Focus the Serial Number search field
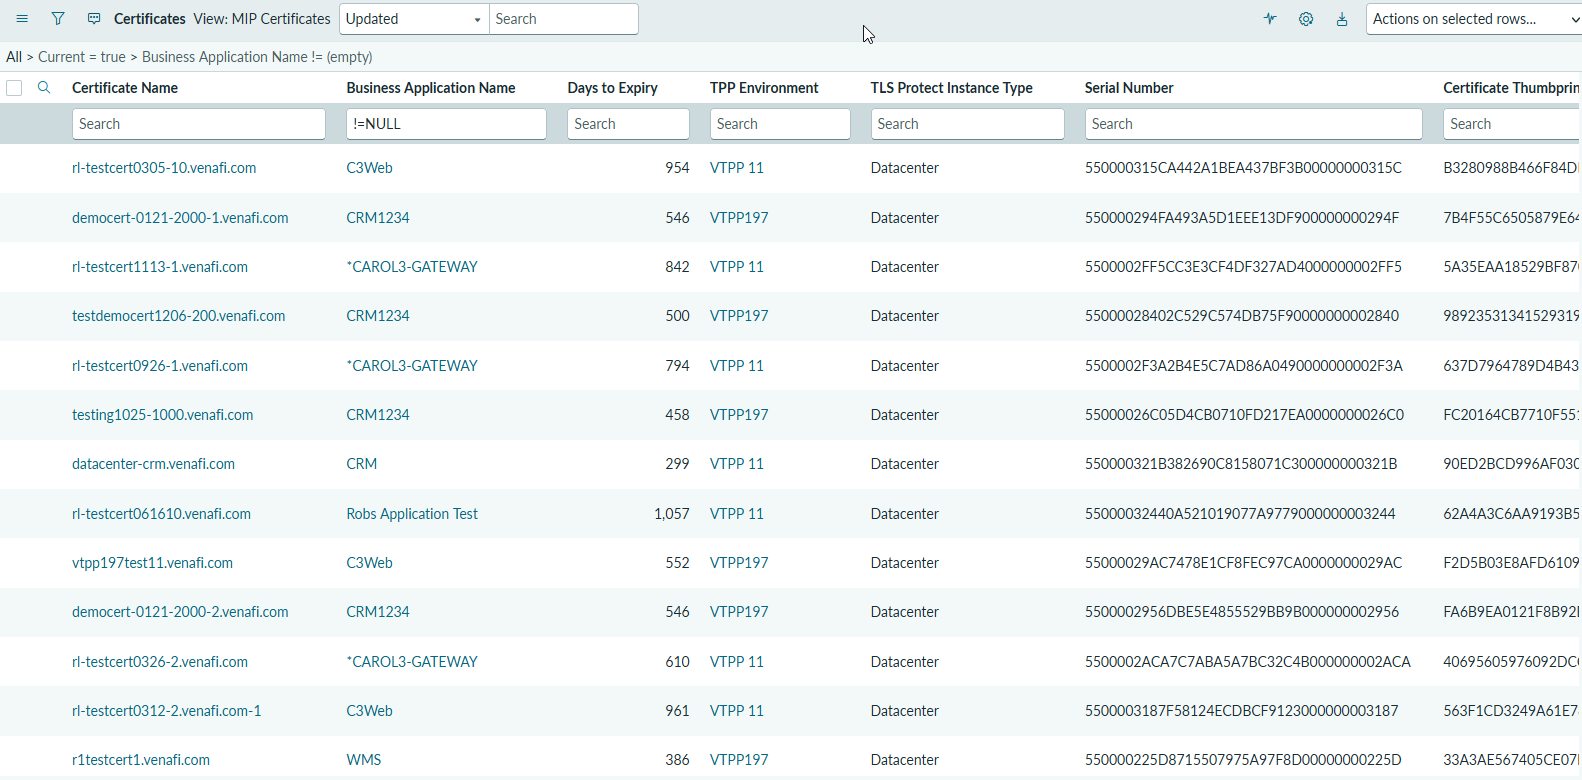This screenshot has height=780, width=1582. click(1253, 124)
